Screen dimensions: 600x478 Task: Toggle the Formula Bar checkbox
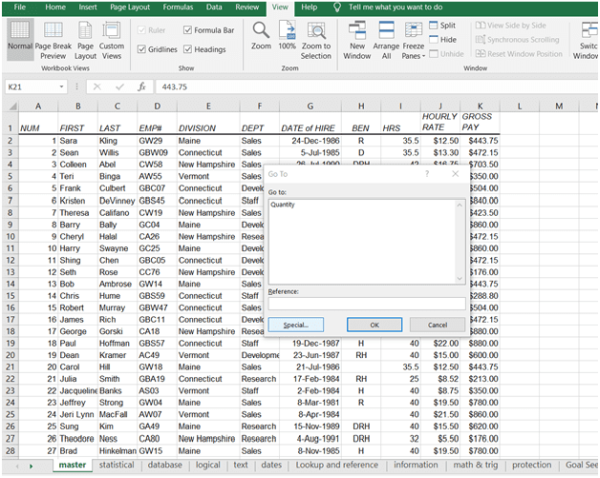tap(187, 31)
